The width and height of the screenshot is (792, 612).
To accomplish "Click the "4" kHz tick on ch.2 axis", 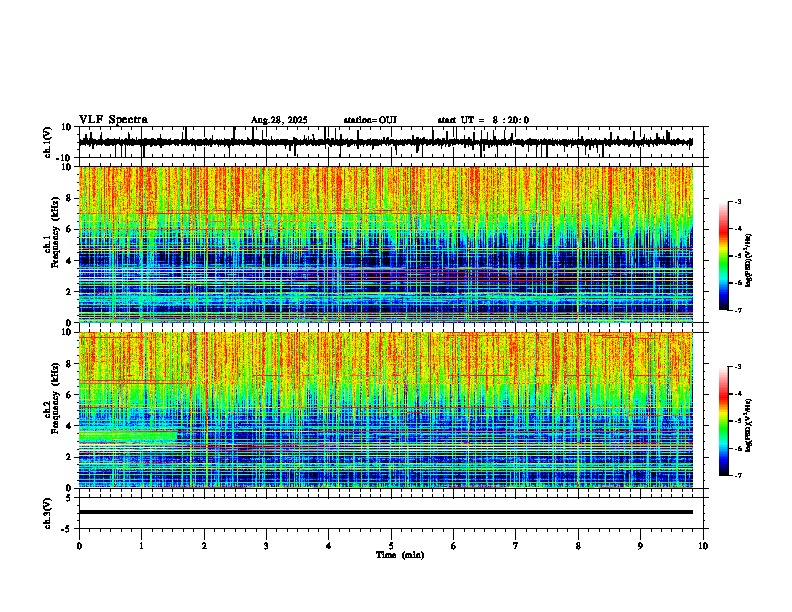I will click(x=69, y=426).
